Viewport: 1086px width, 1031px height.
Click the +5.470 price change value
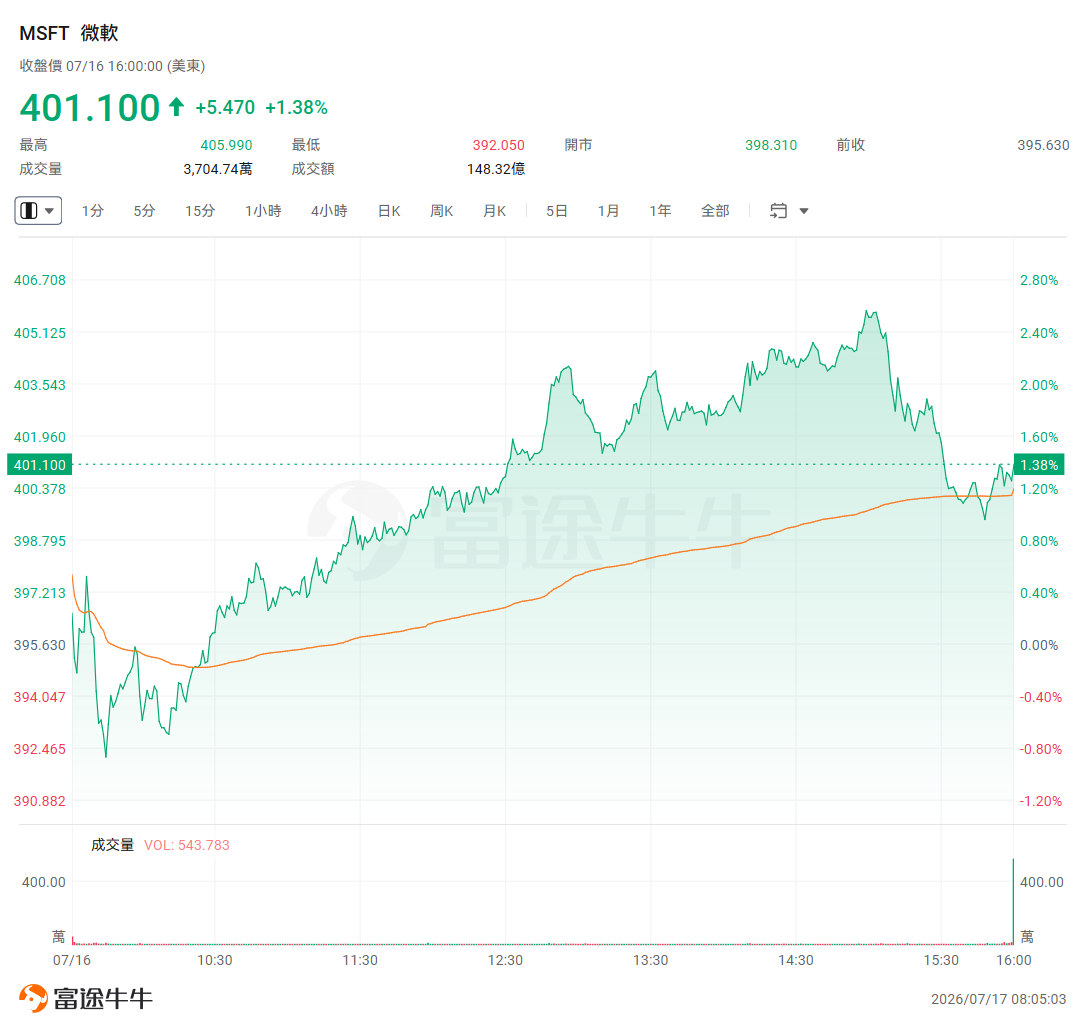click(225, 107)
